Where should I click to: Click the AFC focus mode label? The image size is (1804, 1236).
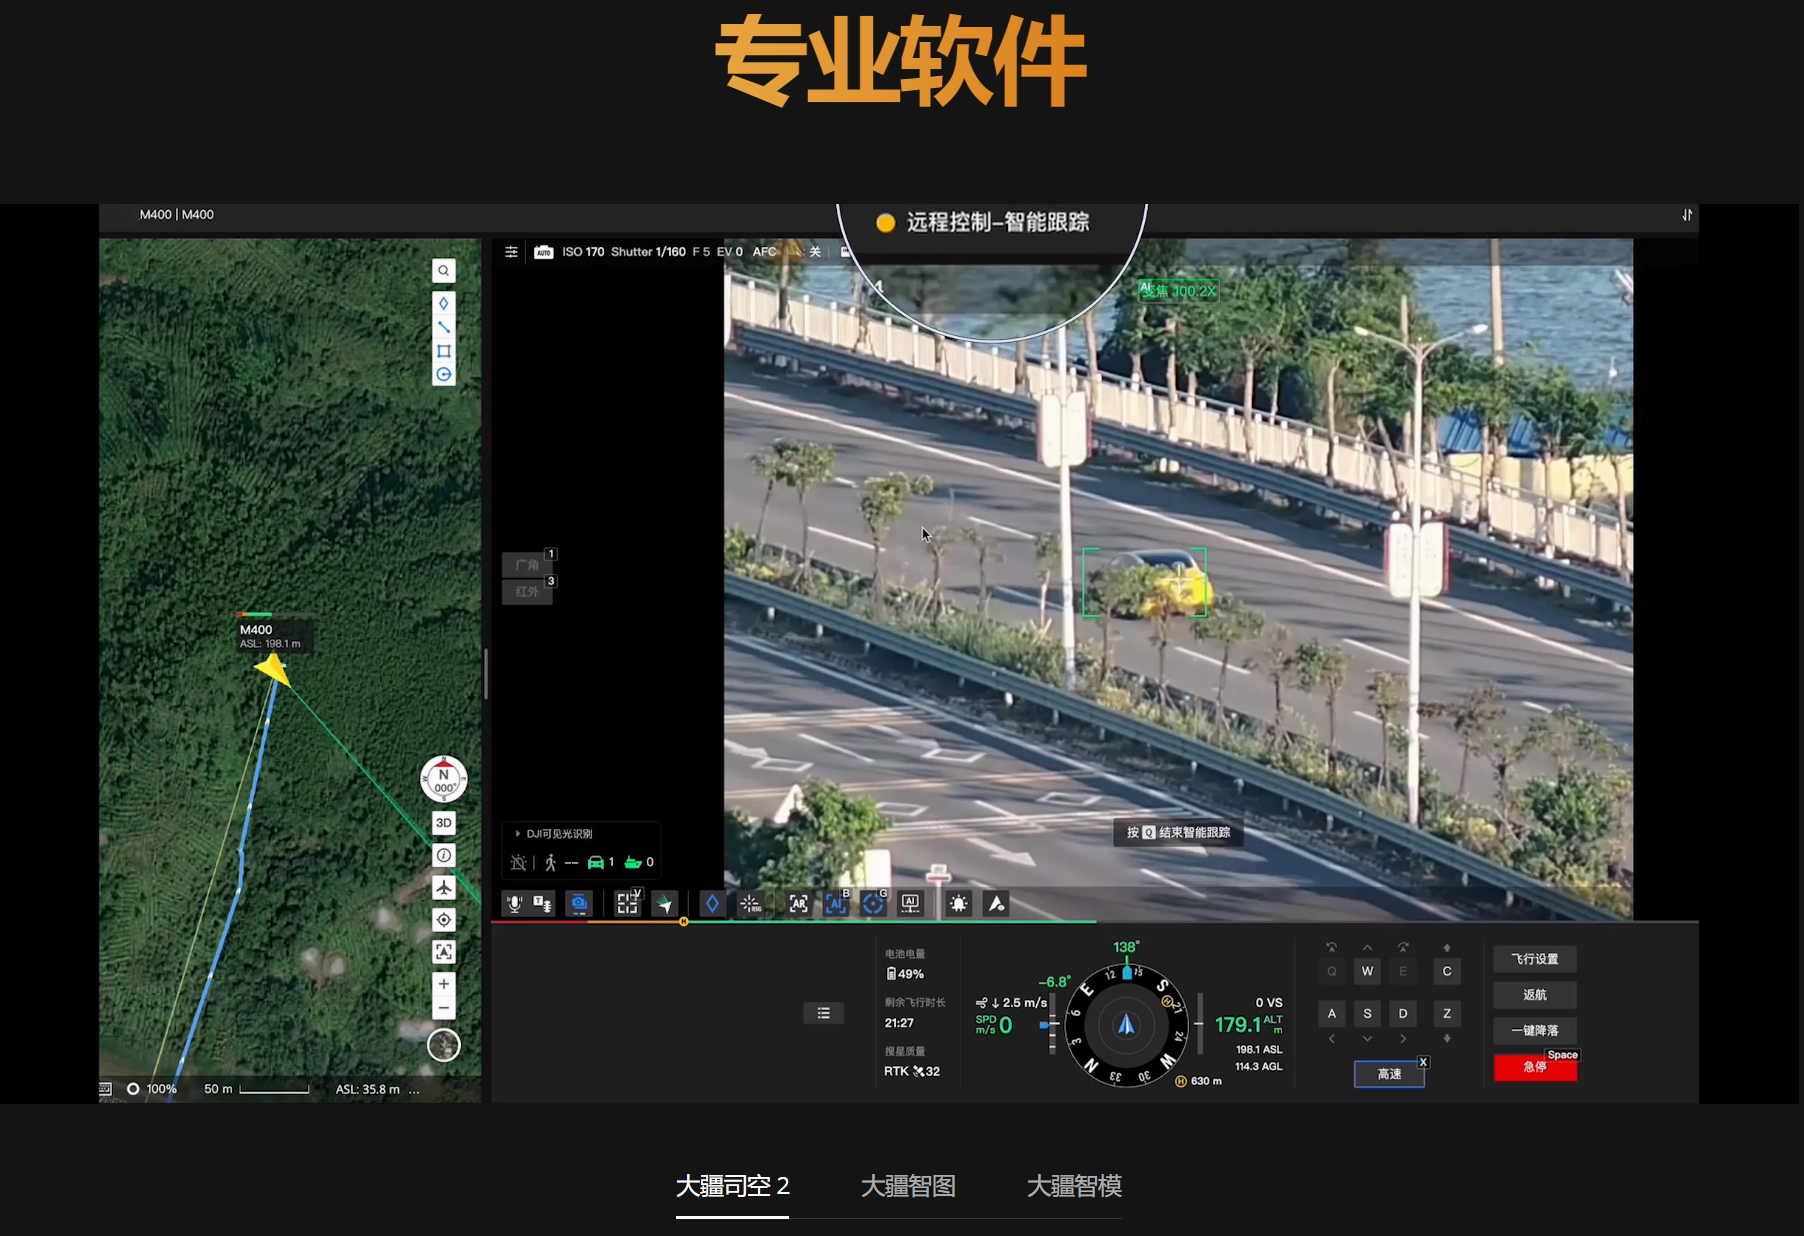pyautogui.click(x=764, y=252)
